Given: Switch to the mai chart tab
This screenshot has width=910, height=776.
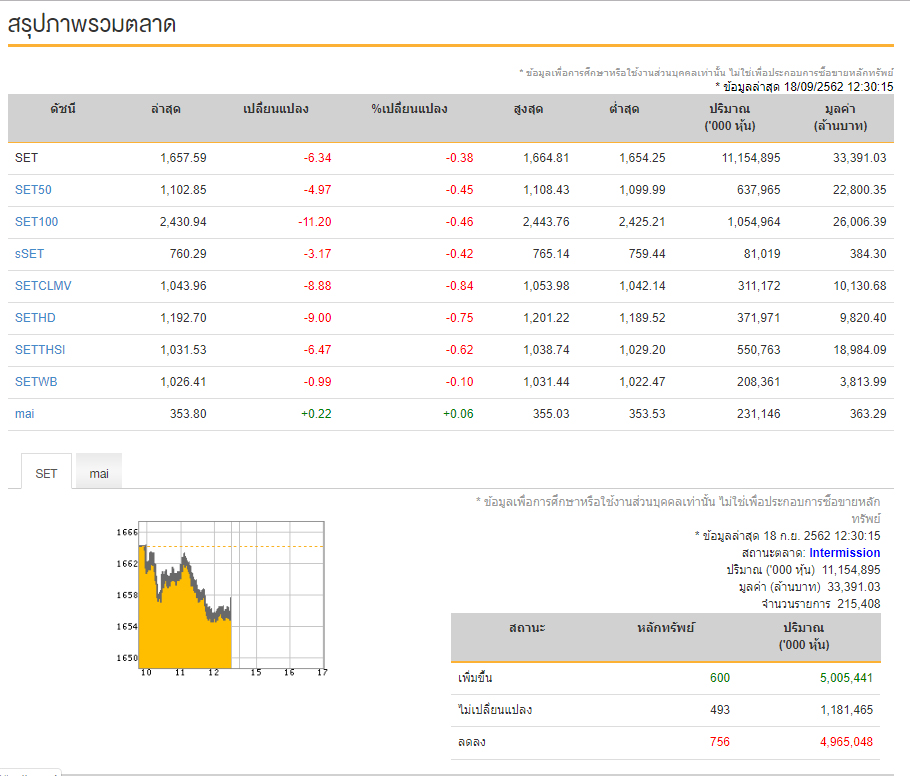Looking at the screenshot, I should pos(99,472).
